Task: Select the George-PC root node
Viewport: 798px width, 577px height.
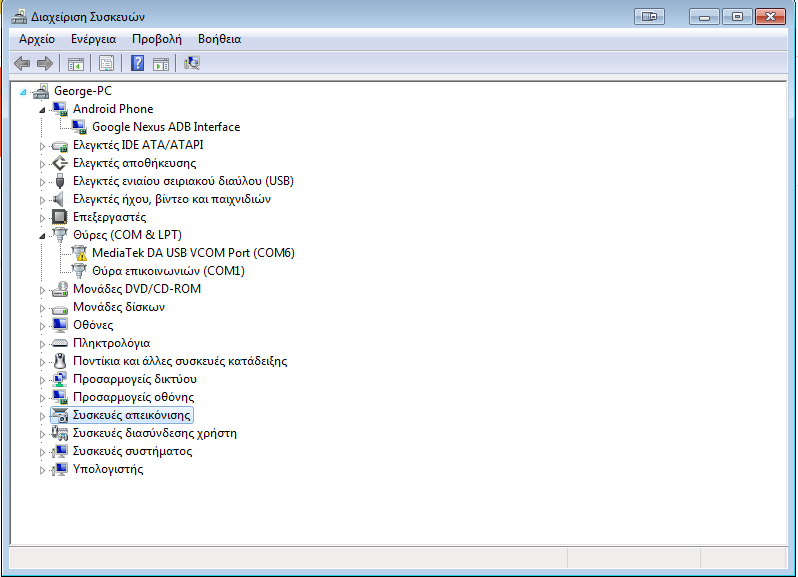Action: [82, 91]
